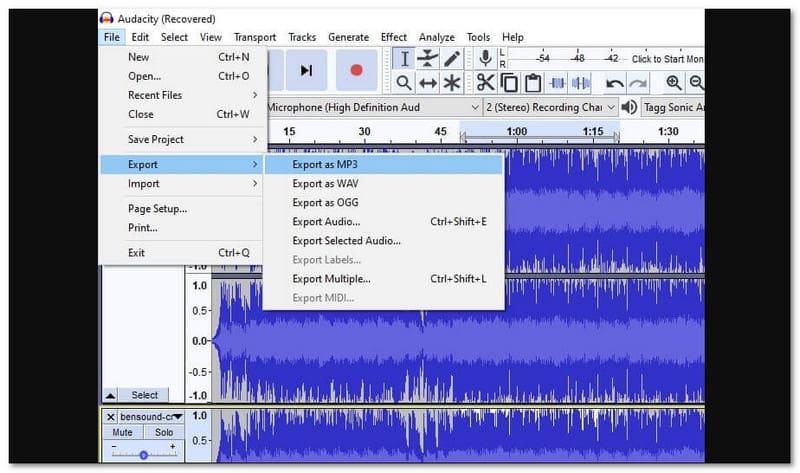Select the Draw pencil tool

tap(452, 59)
